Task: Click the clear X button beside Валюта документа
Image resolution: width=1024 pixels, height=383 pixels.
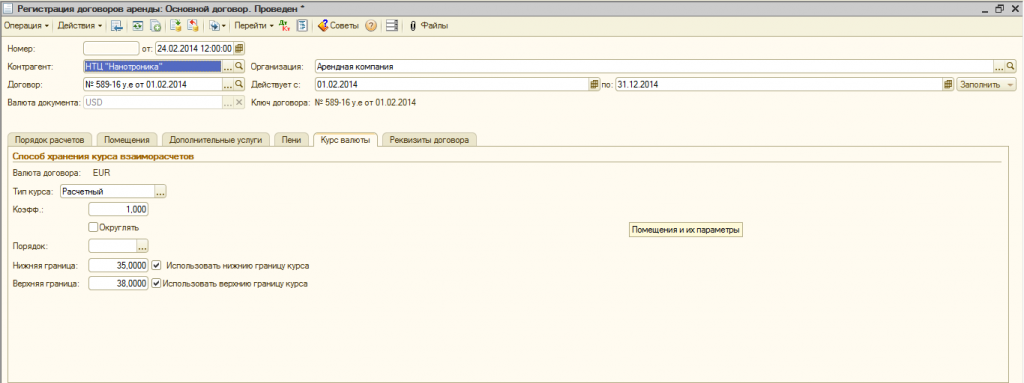Action: (239, 103)
